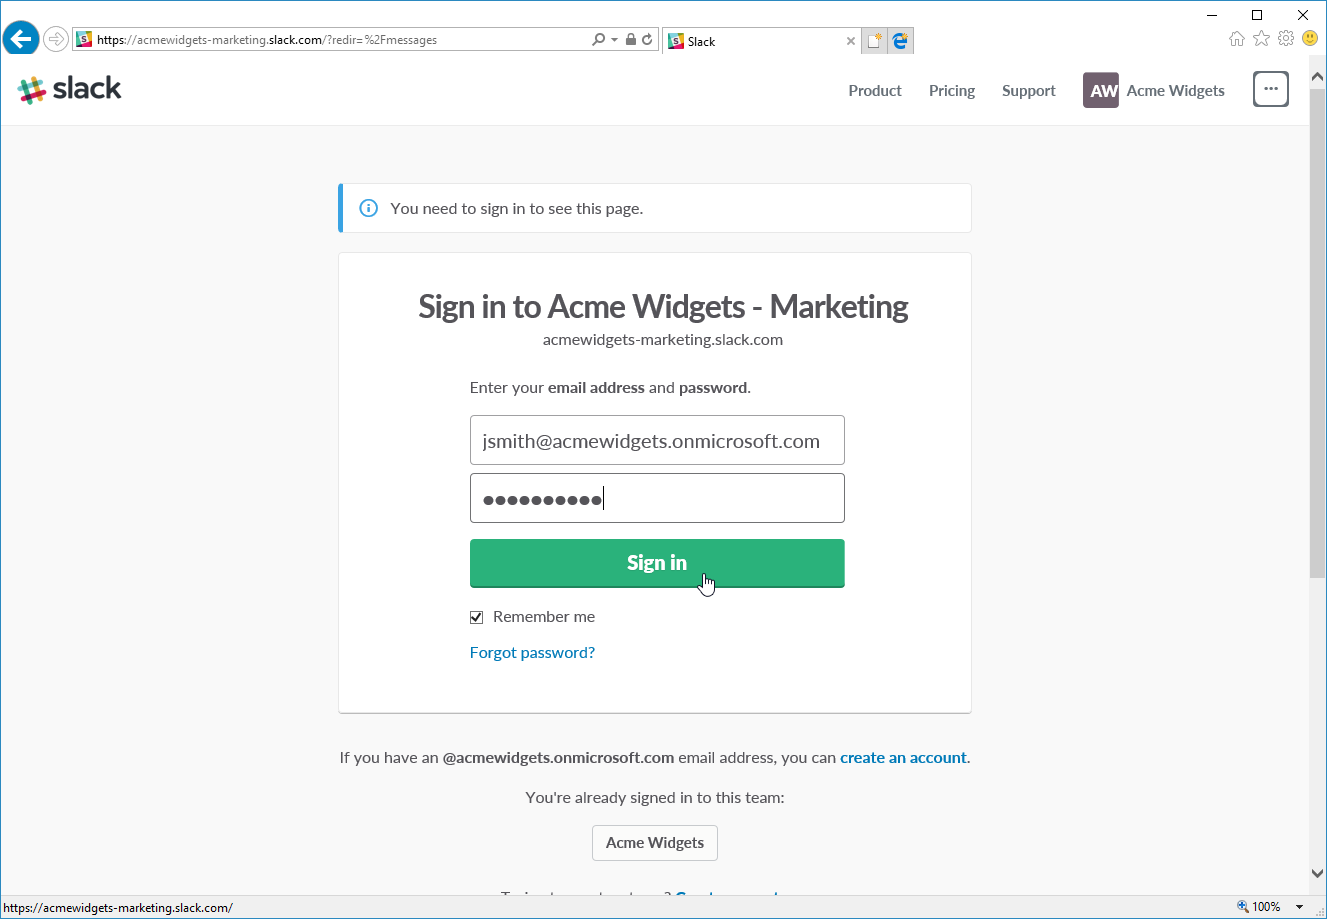The image size is (1327, 919).
Task: Minimize the browser window
Action: [x=1212, y=15]
